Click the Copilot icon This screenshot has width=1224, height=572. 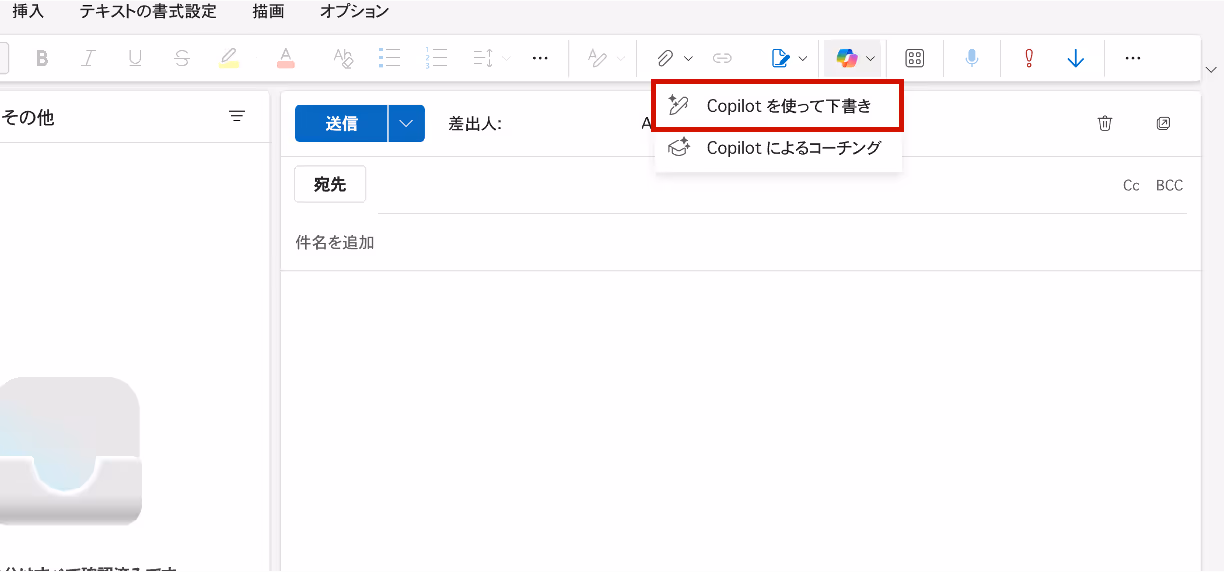[x=847, y=59]
